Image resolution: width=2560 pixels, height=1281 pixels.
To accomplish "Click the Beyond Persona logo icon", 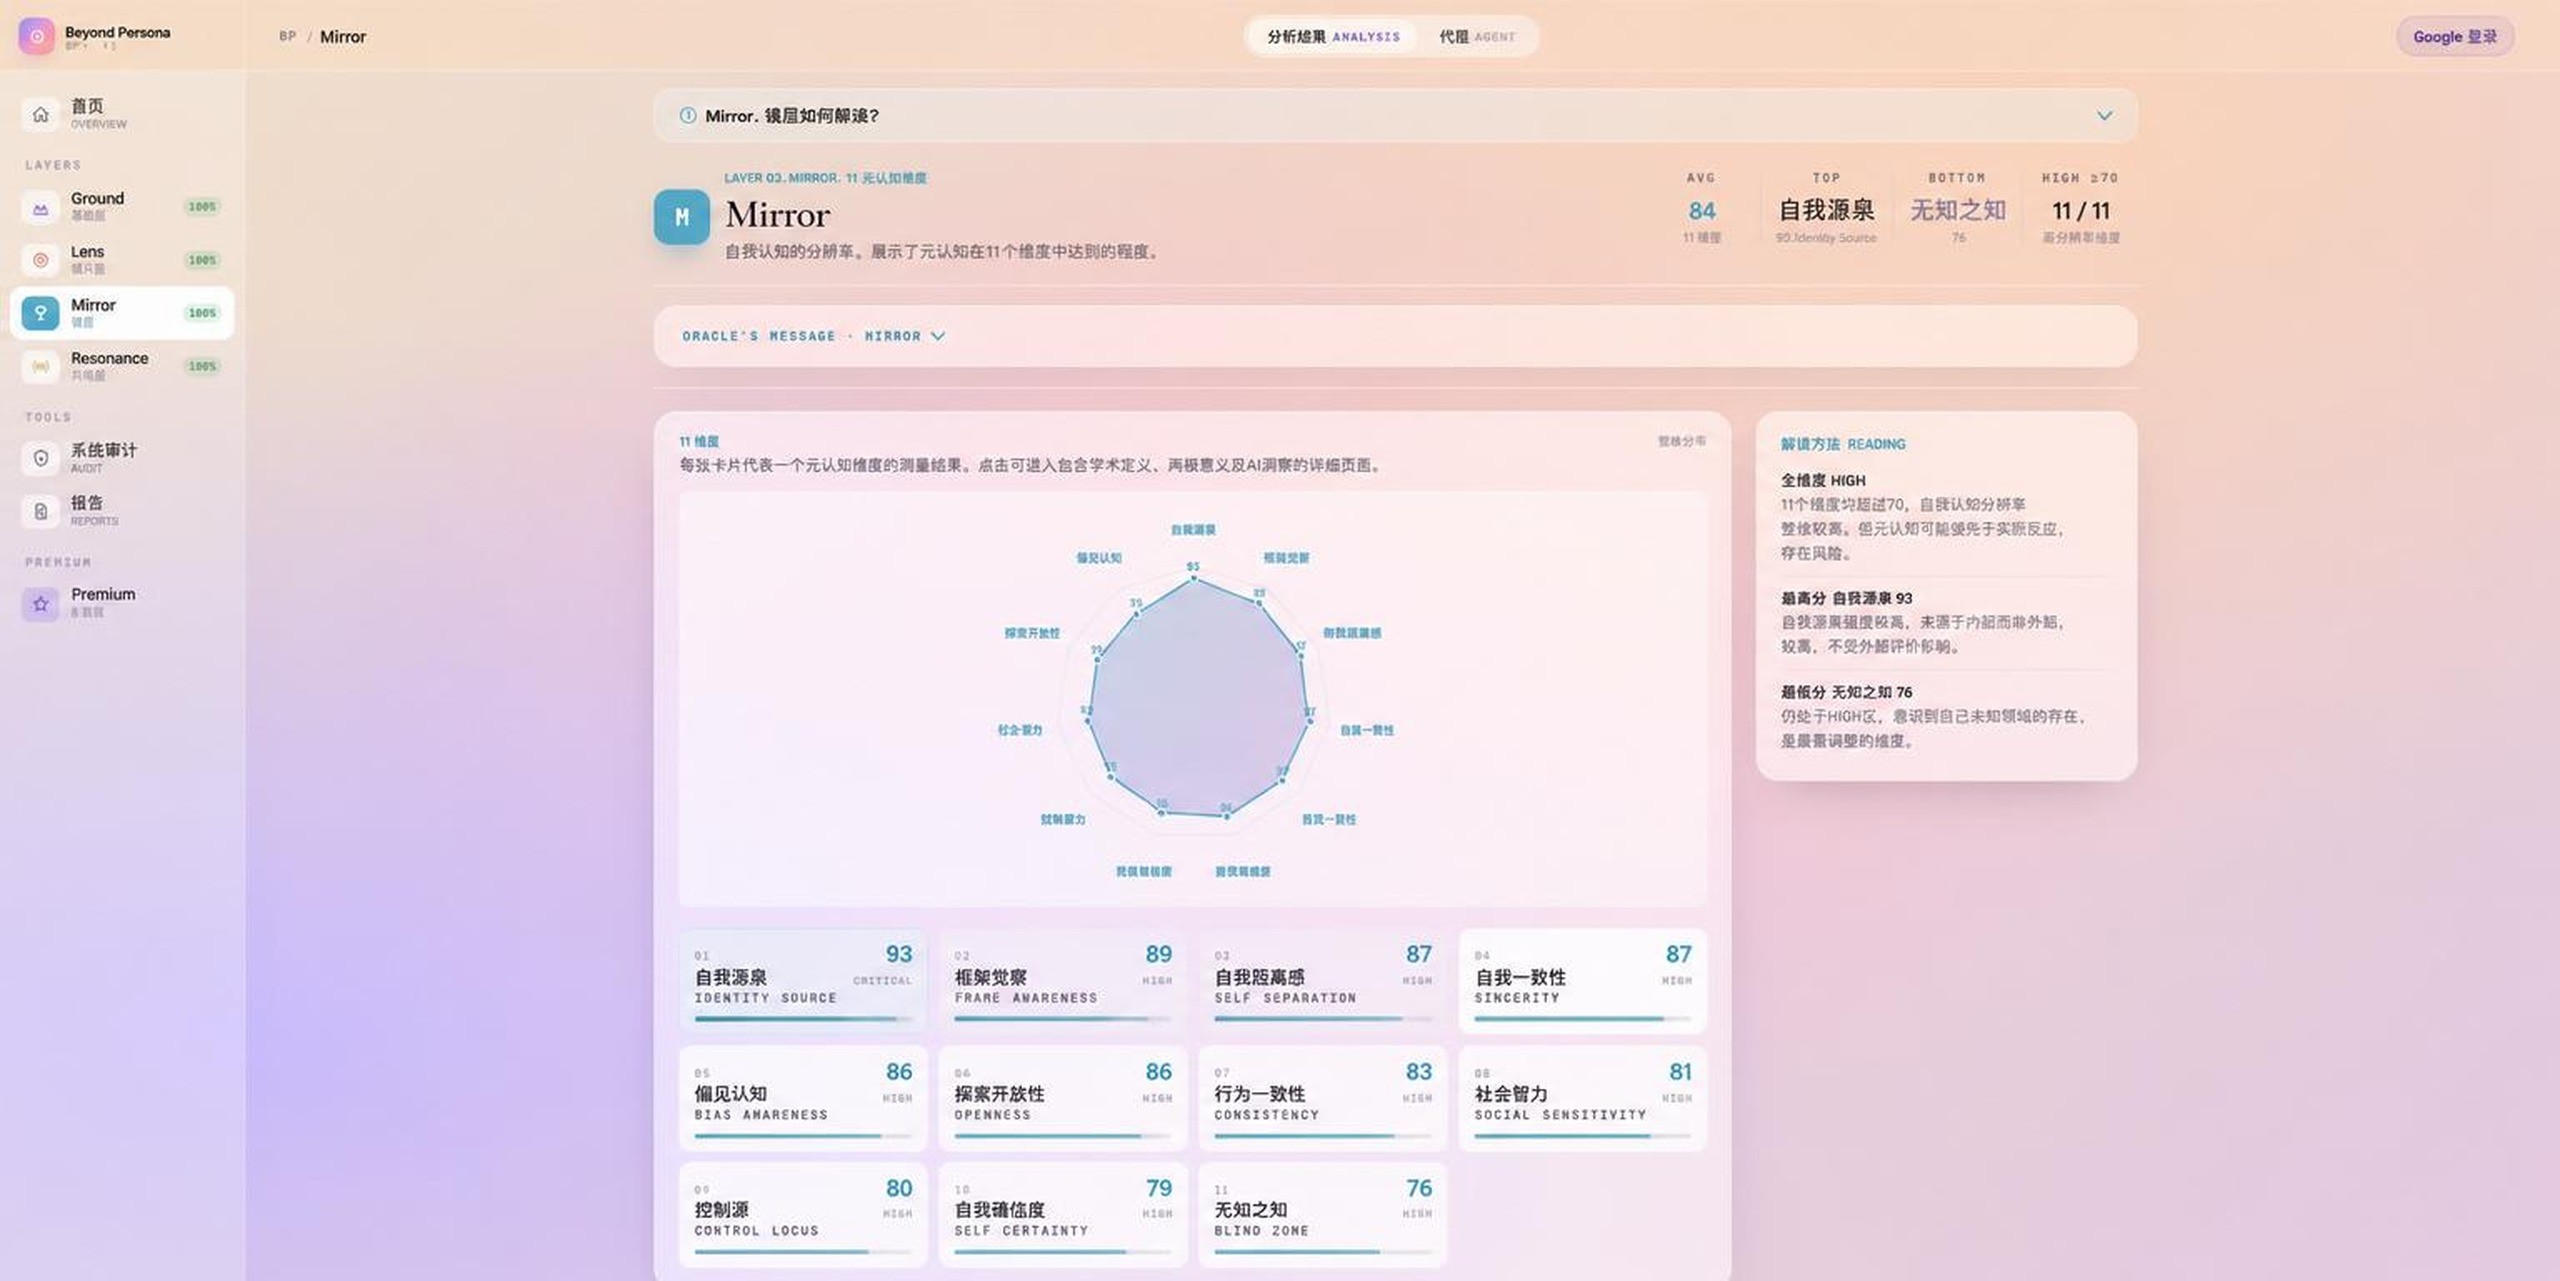I will (37, 36).
